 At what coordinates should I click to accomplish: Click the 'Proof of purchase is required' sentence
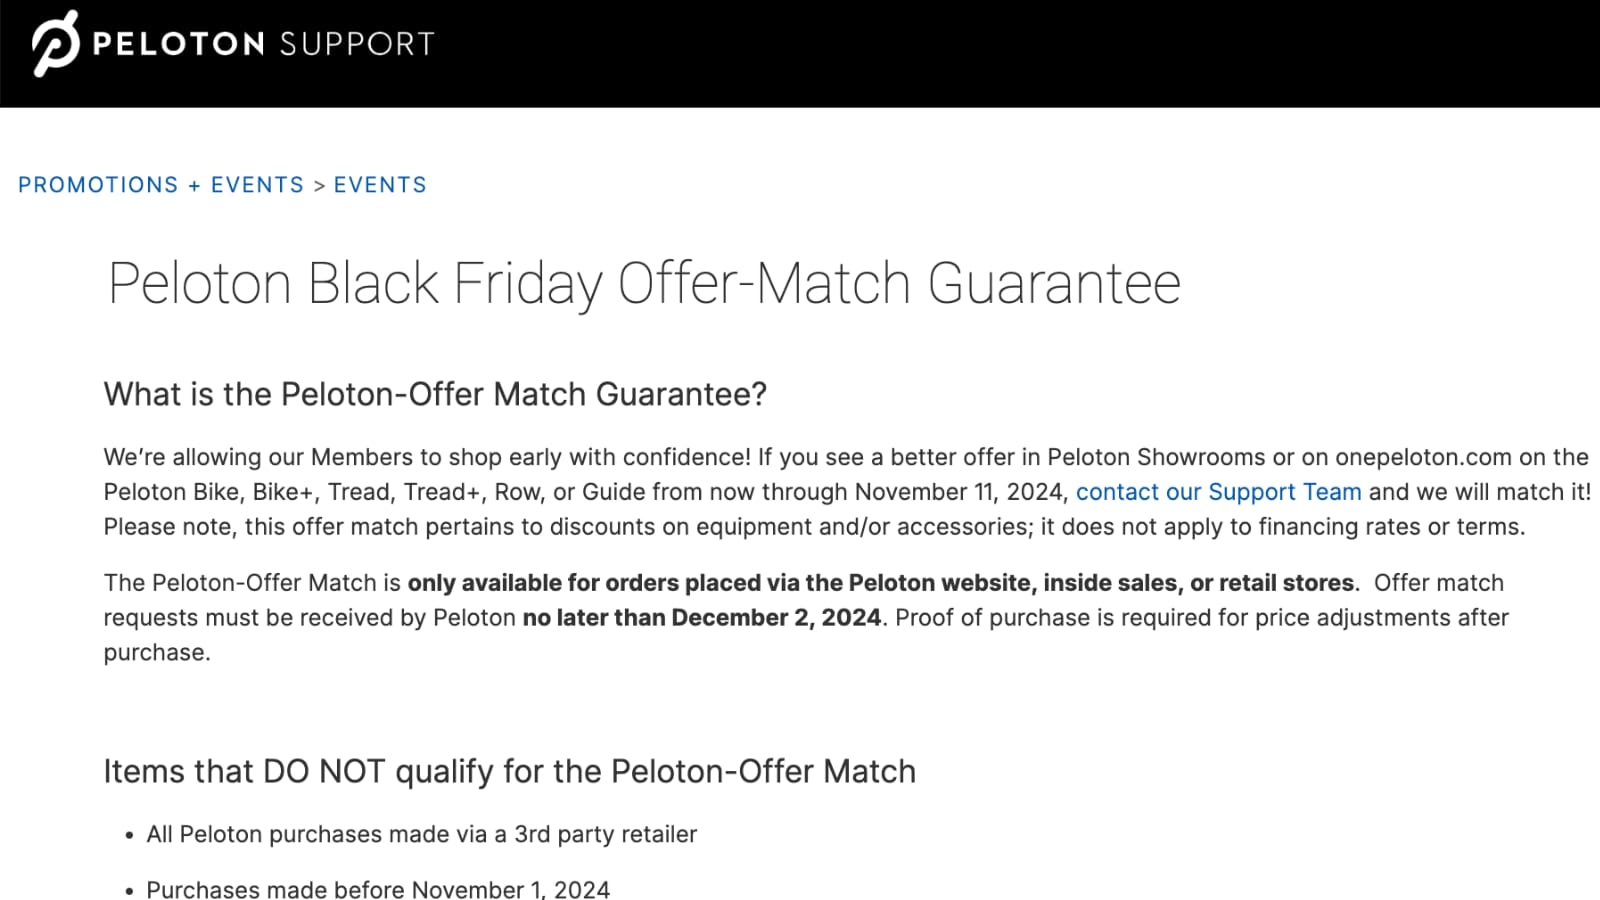[1200, 618]
